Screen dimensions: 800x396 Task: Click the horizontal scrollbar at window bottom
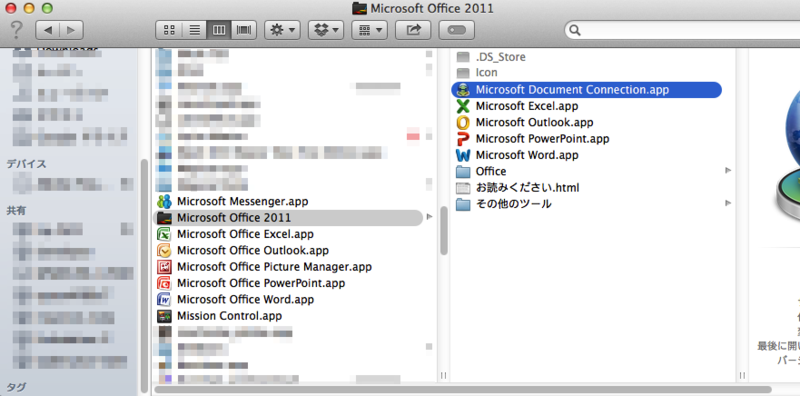462,389
